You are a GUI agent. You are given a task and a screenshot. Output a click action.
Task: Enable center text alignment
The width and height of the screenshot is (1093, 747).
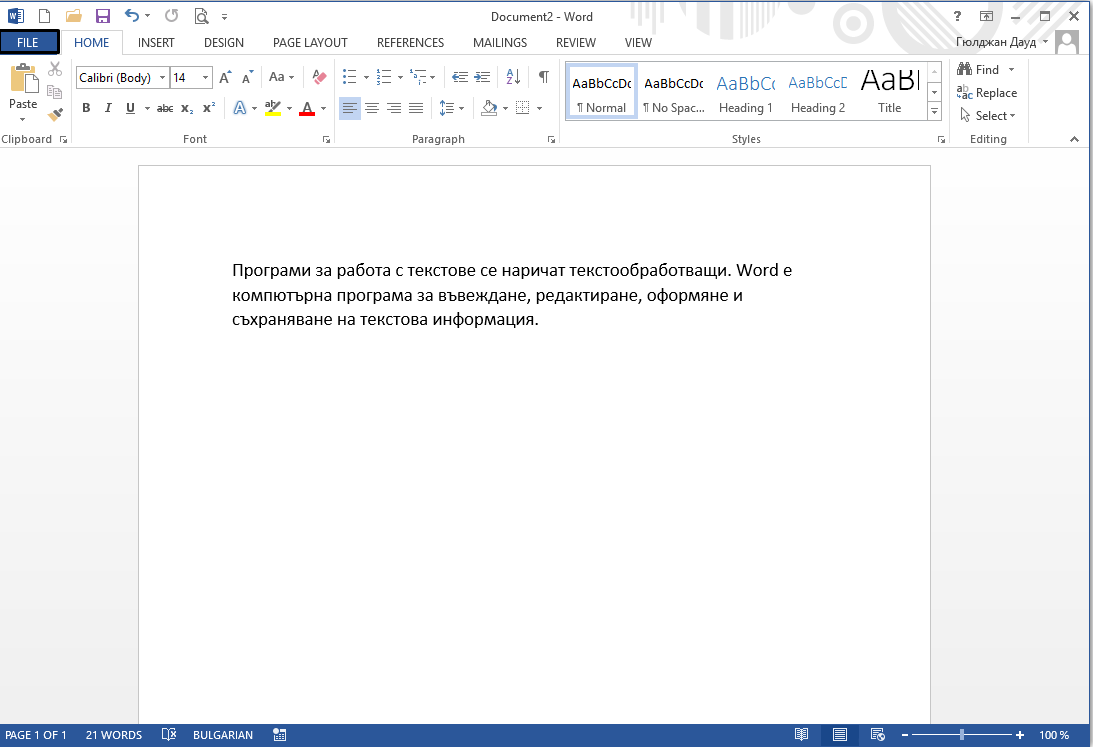(372, 108)
